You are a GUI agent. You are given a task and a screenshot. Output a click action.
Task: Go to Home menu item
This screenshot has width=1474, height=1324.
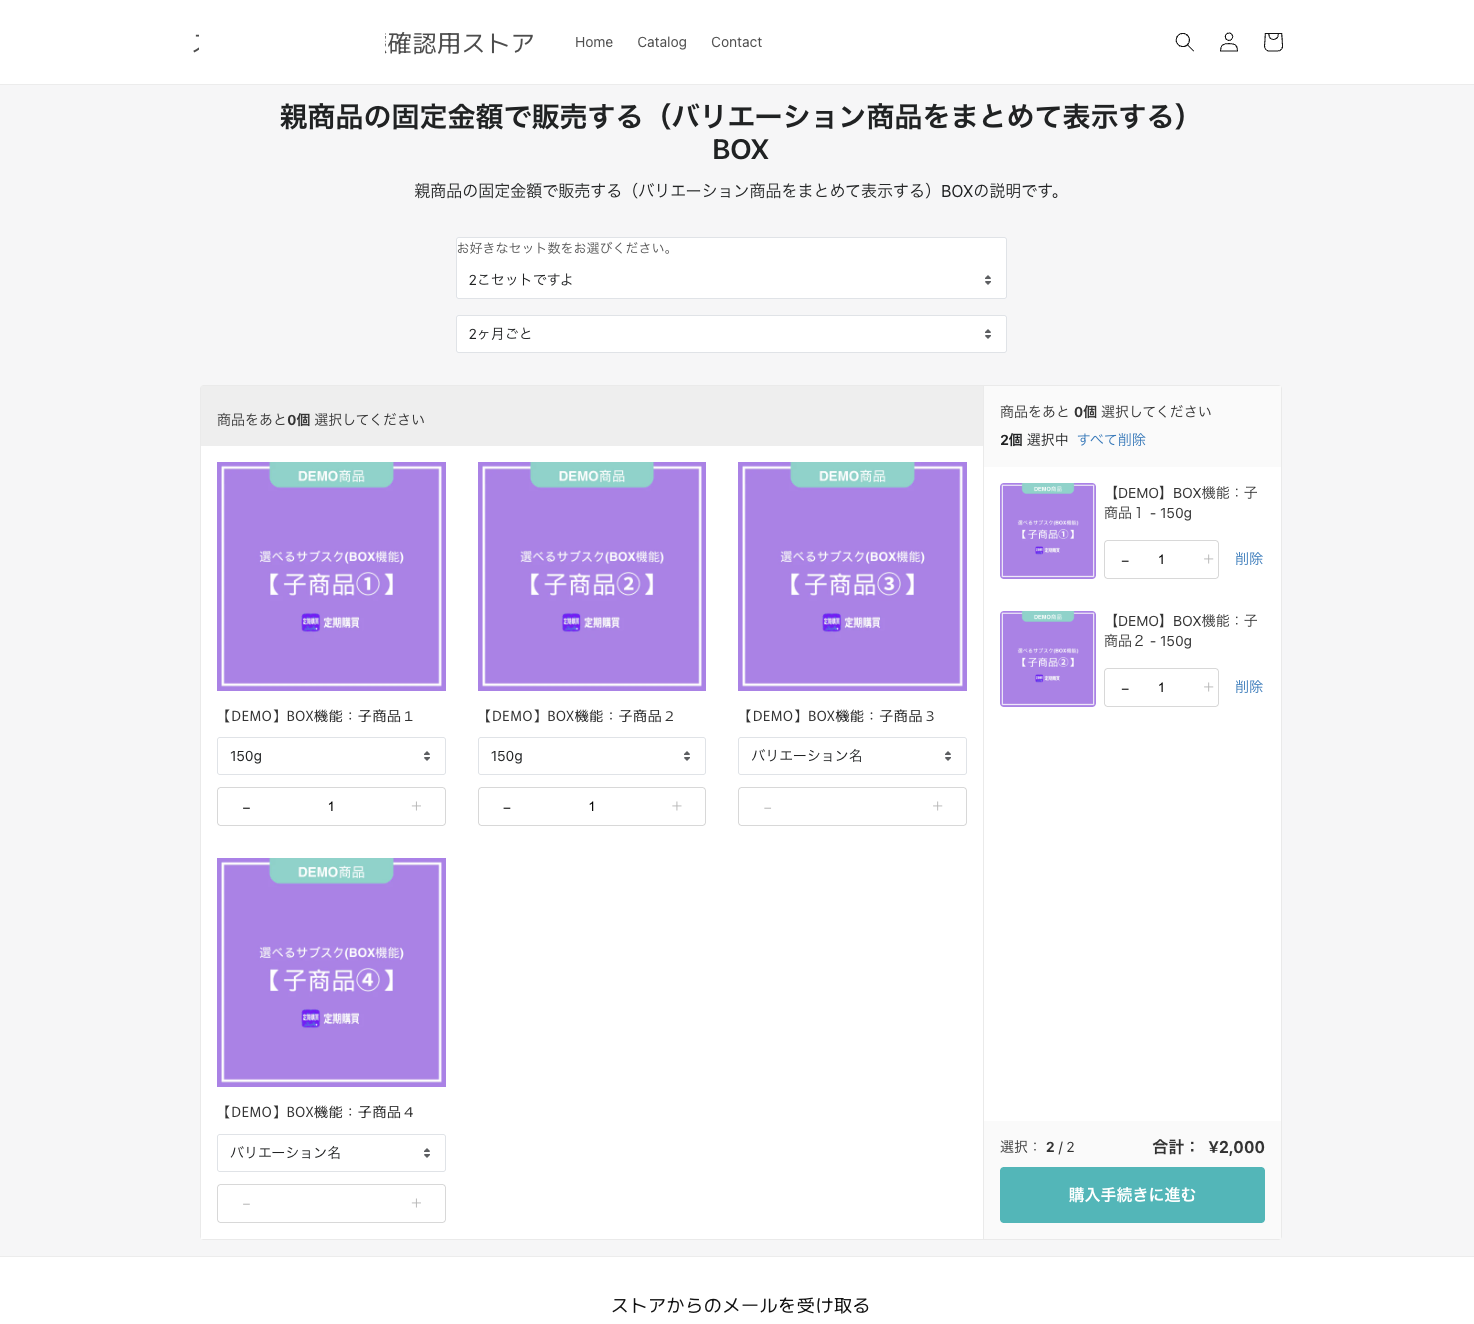(x=594, y=42)
